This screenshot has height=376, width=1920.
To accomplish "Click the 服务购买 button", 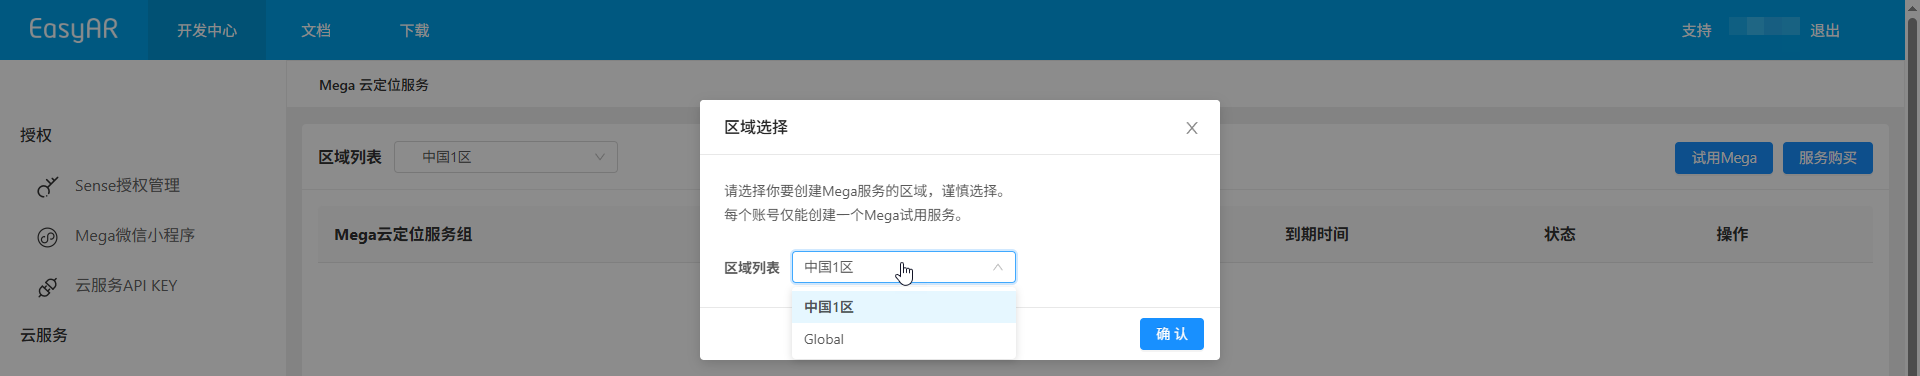I will tap(1828, 158).
